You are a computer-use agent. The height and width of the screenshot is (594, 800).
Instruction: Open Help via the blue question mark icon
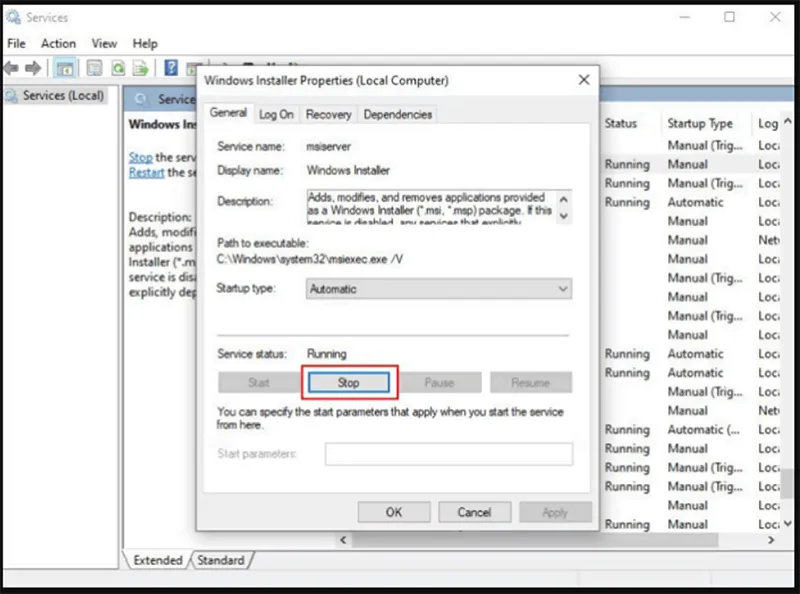coord(171,67)
